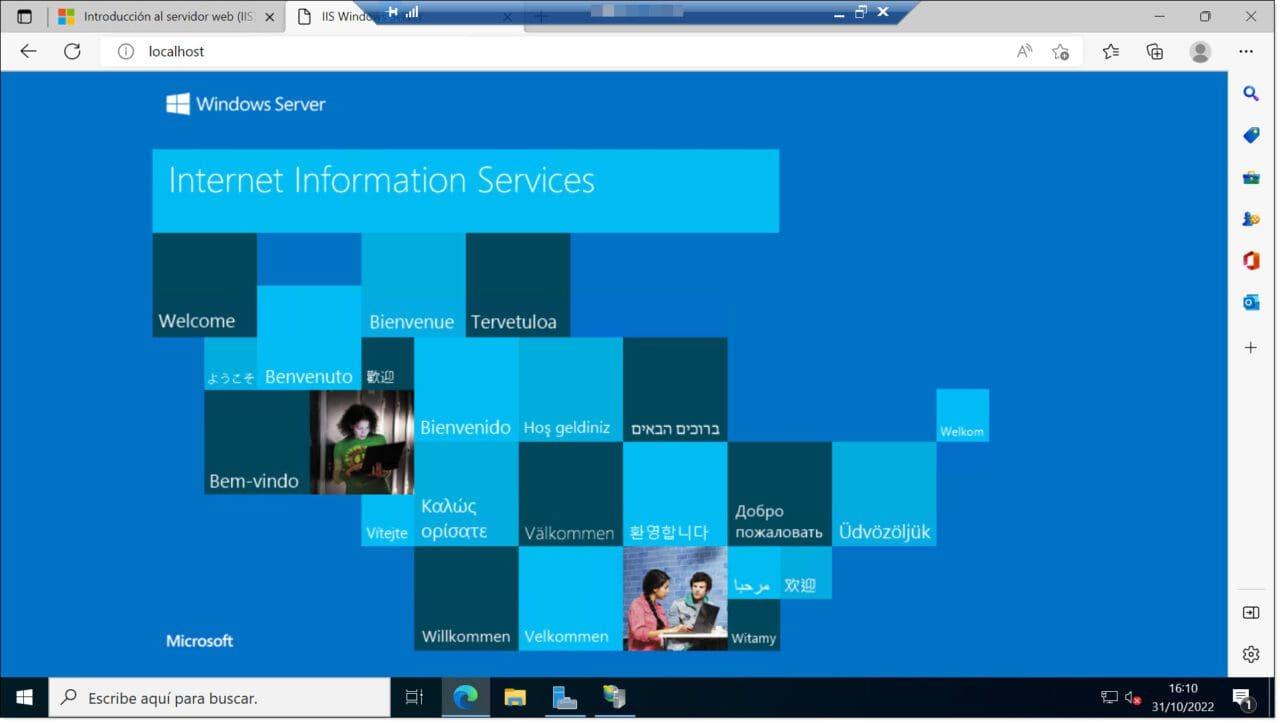Open Collections in the browser toolbar
The width and height of the screenshot is (1280, 723).
tap(1153, 51)
